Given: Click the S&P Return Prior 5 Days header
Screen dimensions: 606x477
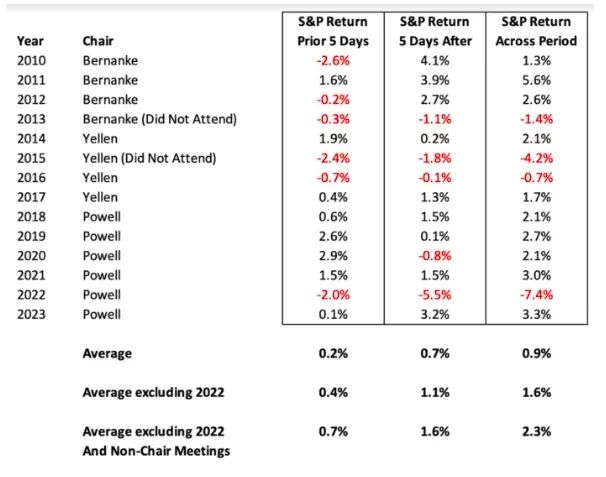Looking at the screenshot, I should point(333,31).
